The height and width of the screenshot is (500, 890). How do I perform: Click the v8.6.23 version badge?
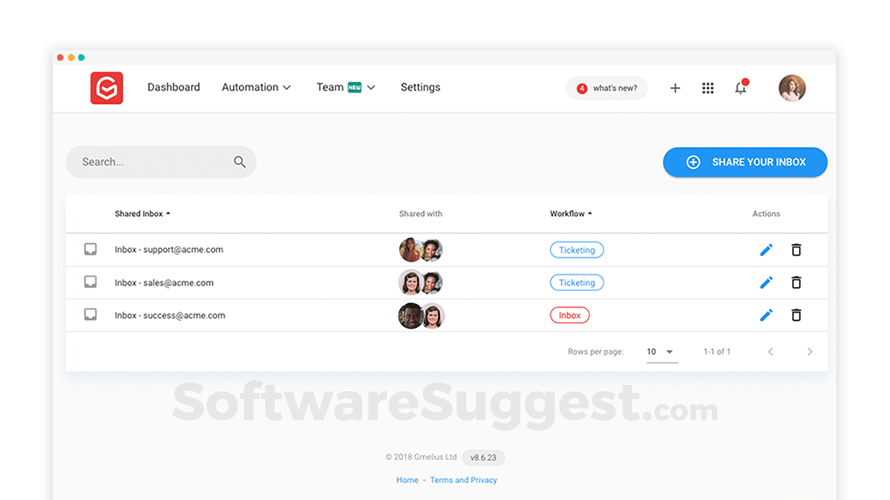click(483, 457)
